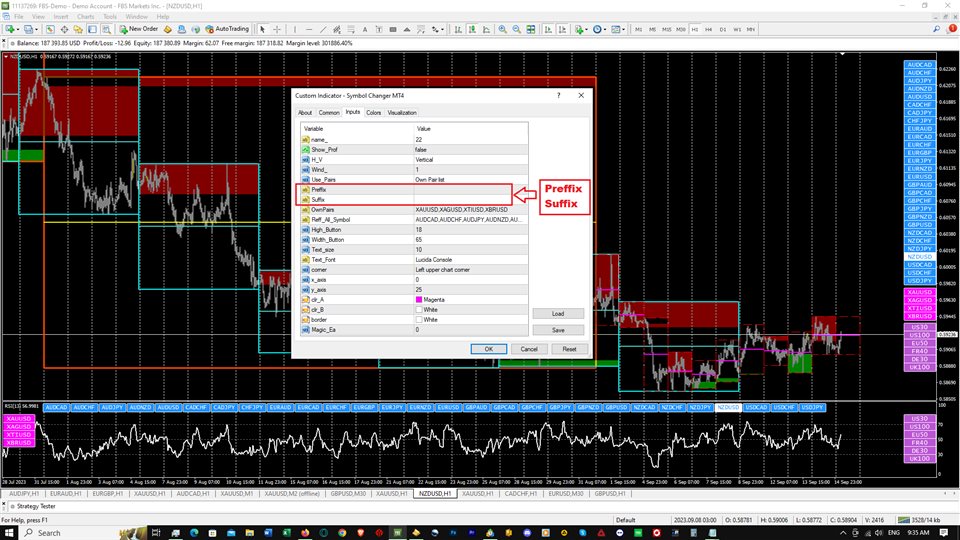Open the Profiles dropdown in the toolbar

(x=29, y=29)
